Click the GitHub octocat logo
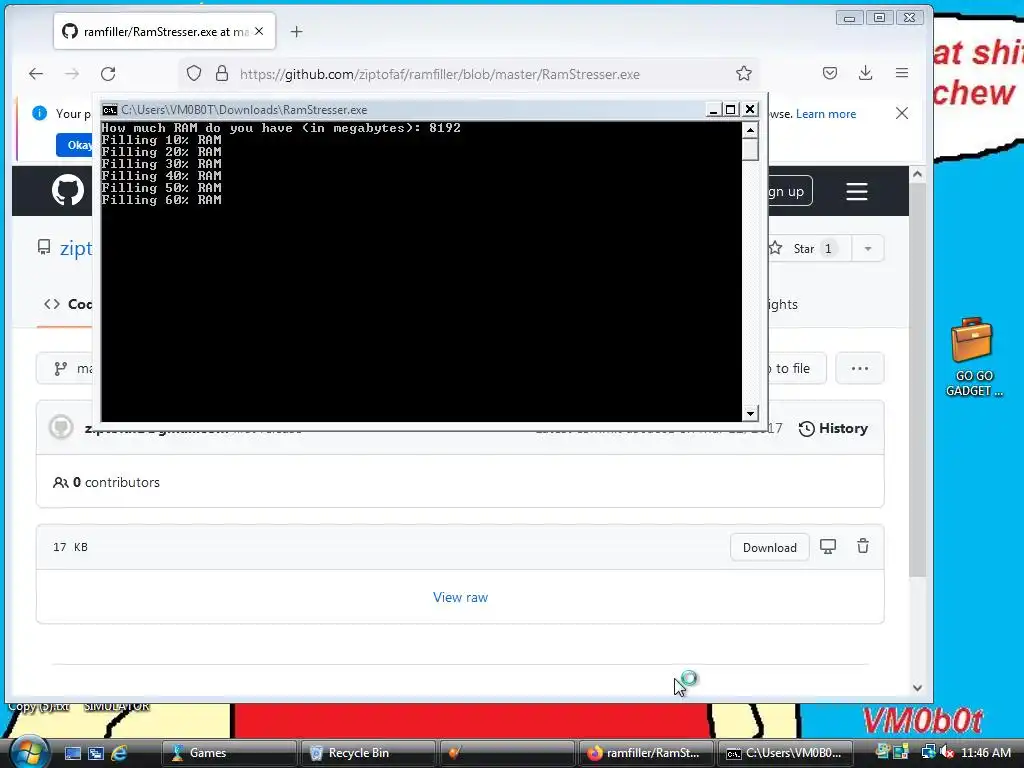1024x768 pixels. [68, 191]
